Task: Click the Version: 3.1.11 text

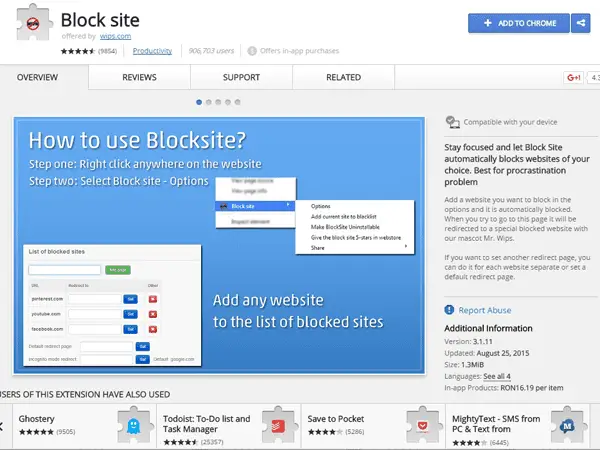Action: coord(468,341)
